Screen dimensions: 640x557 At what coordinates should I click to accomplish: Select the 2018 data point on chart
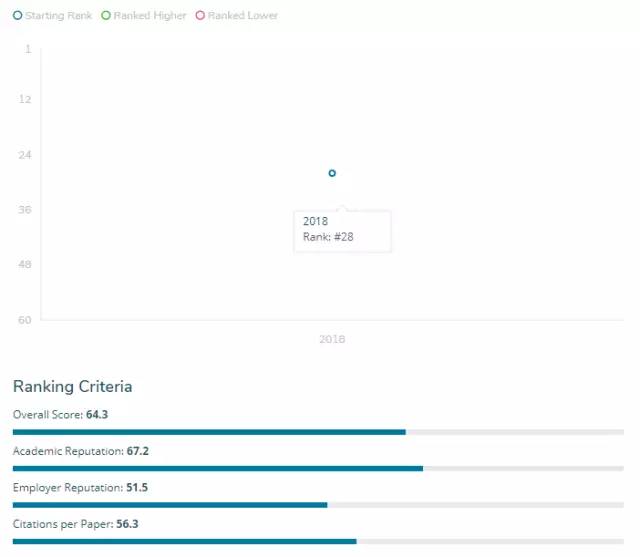[332, 173]
